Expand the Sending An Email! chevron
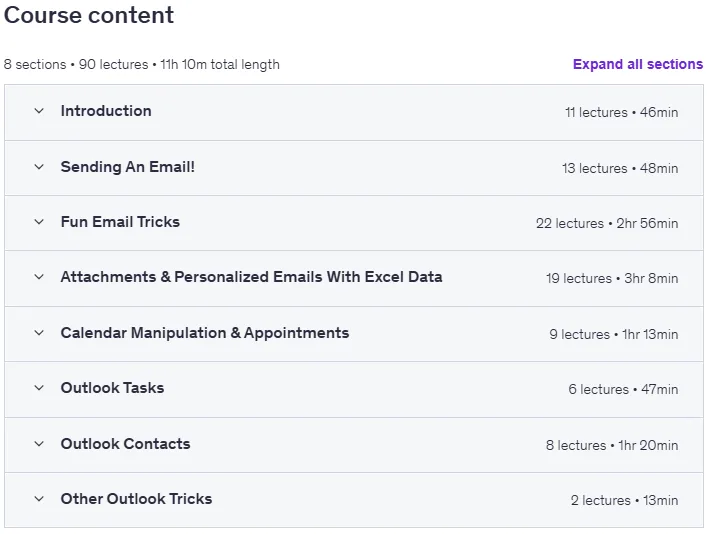This screenshot has height=534, width=707. pyautogui.click(x=39, y=167)
